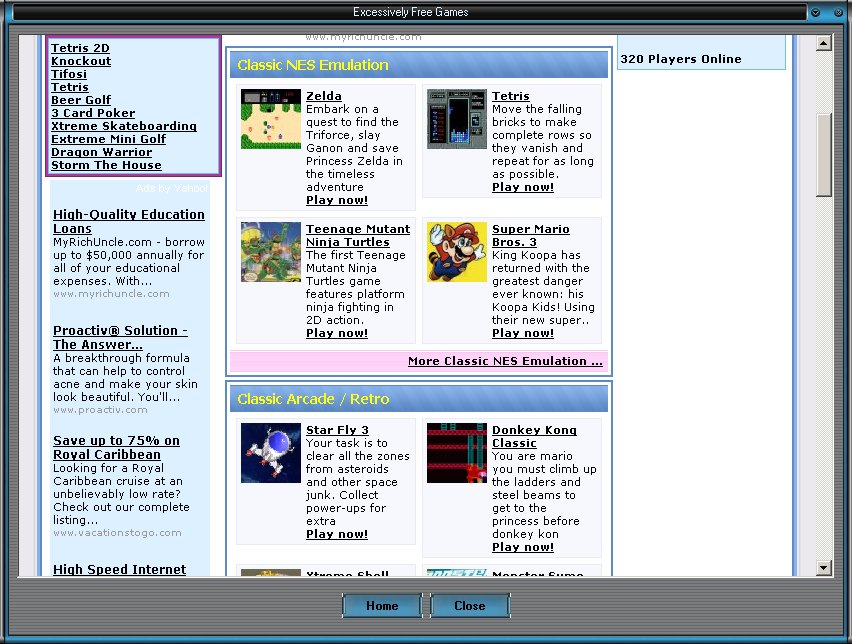Open the Beer Golf link
The image size is (852, 644).
pos(81,100)
